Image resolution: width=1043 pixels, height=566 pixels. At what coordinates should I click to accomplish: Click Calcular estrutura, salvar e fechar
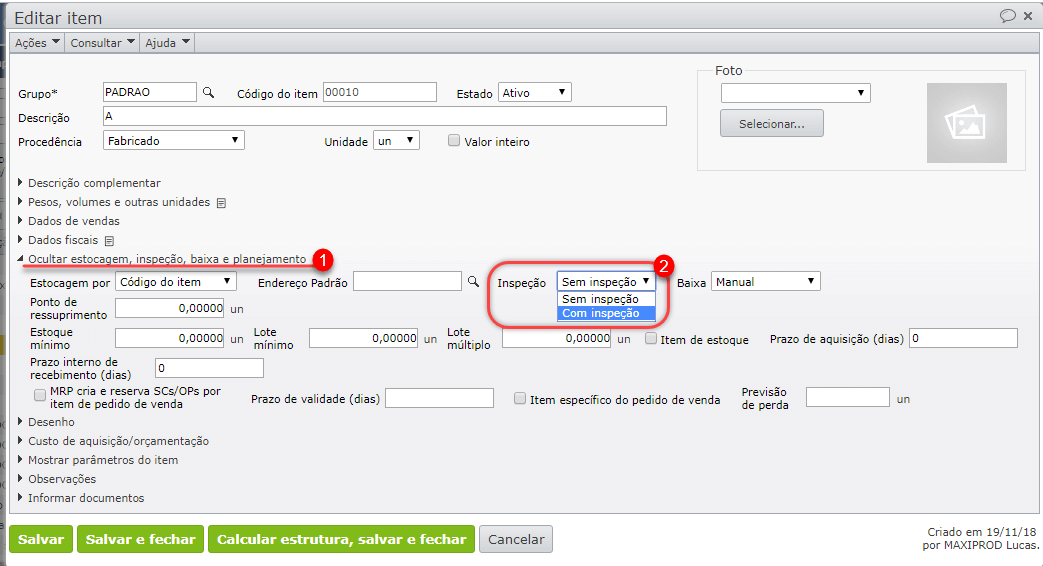[x=341, y=539]
